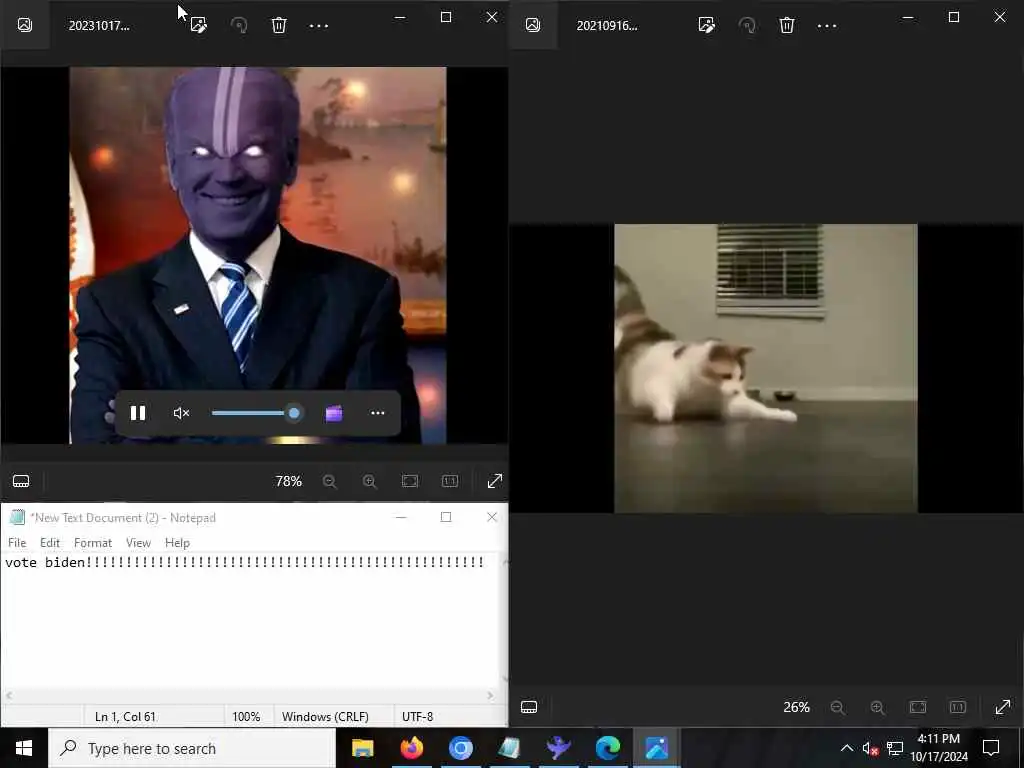Image resolution: width=1024 pixels, height=768 pixels.
Task: Click Photos app icon in right window titlebar
Action: tap(533, 25)
